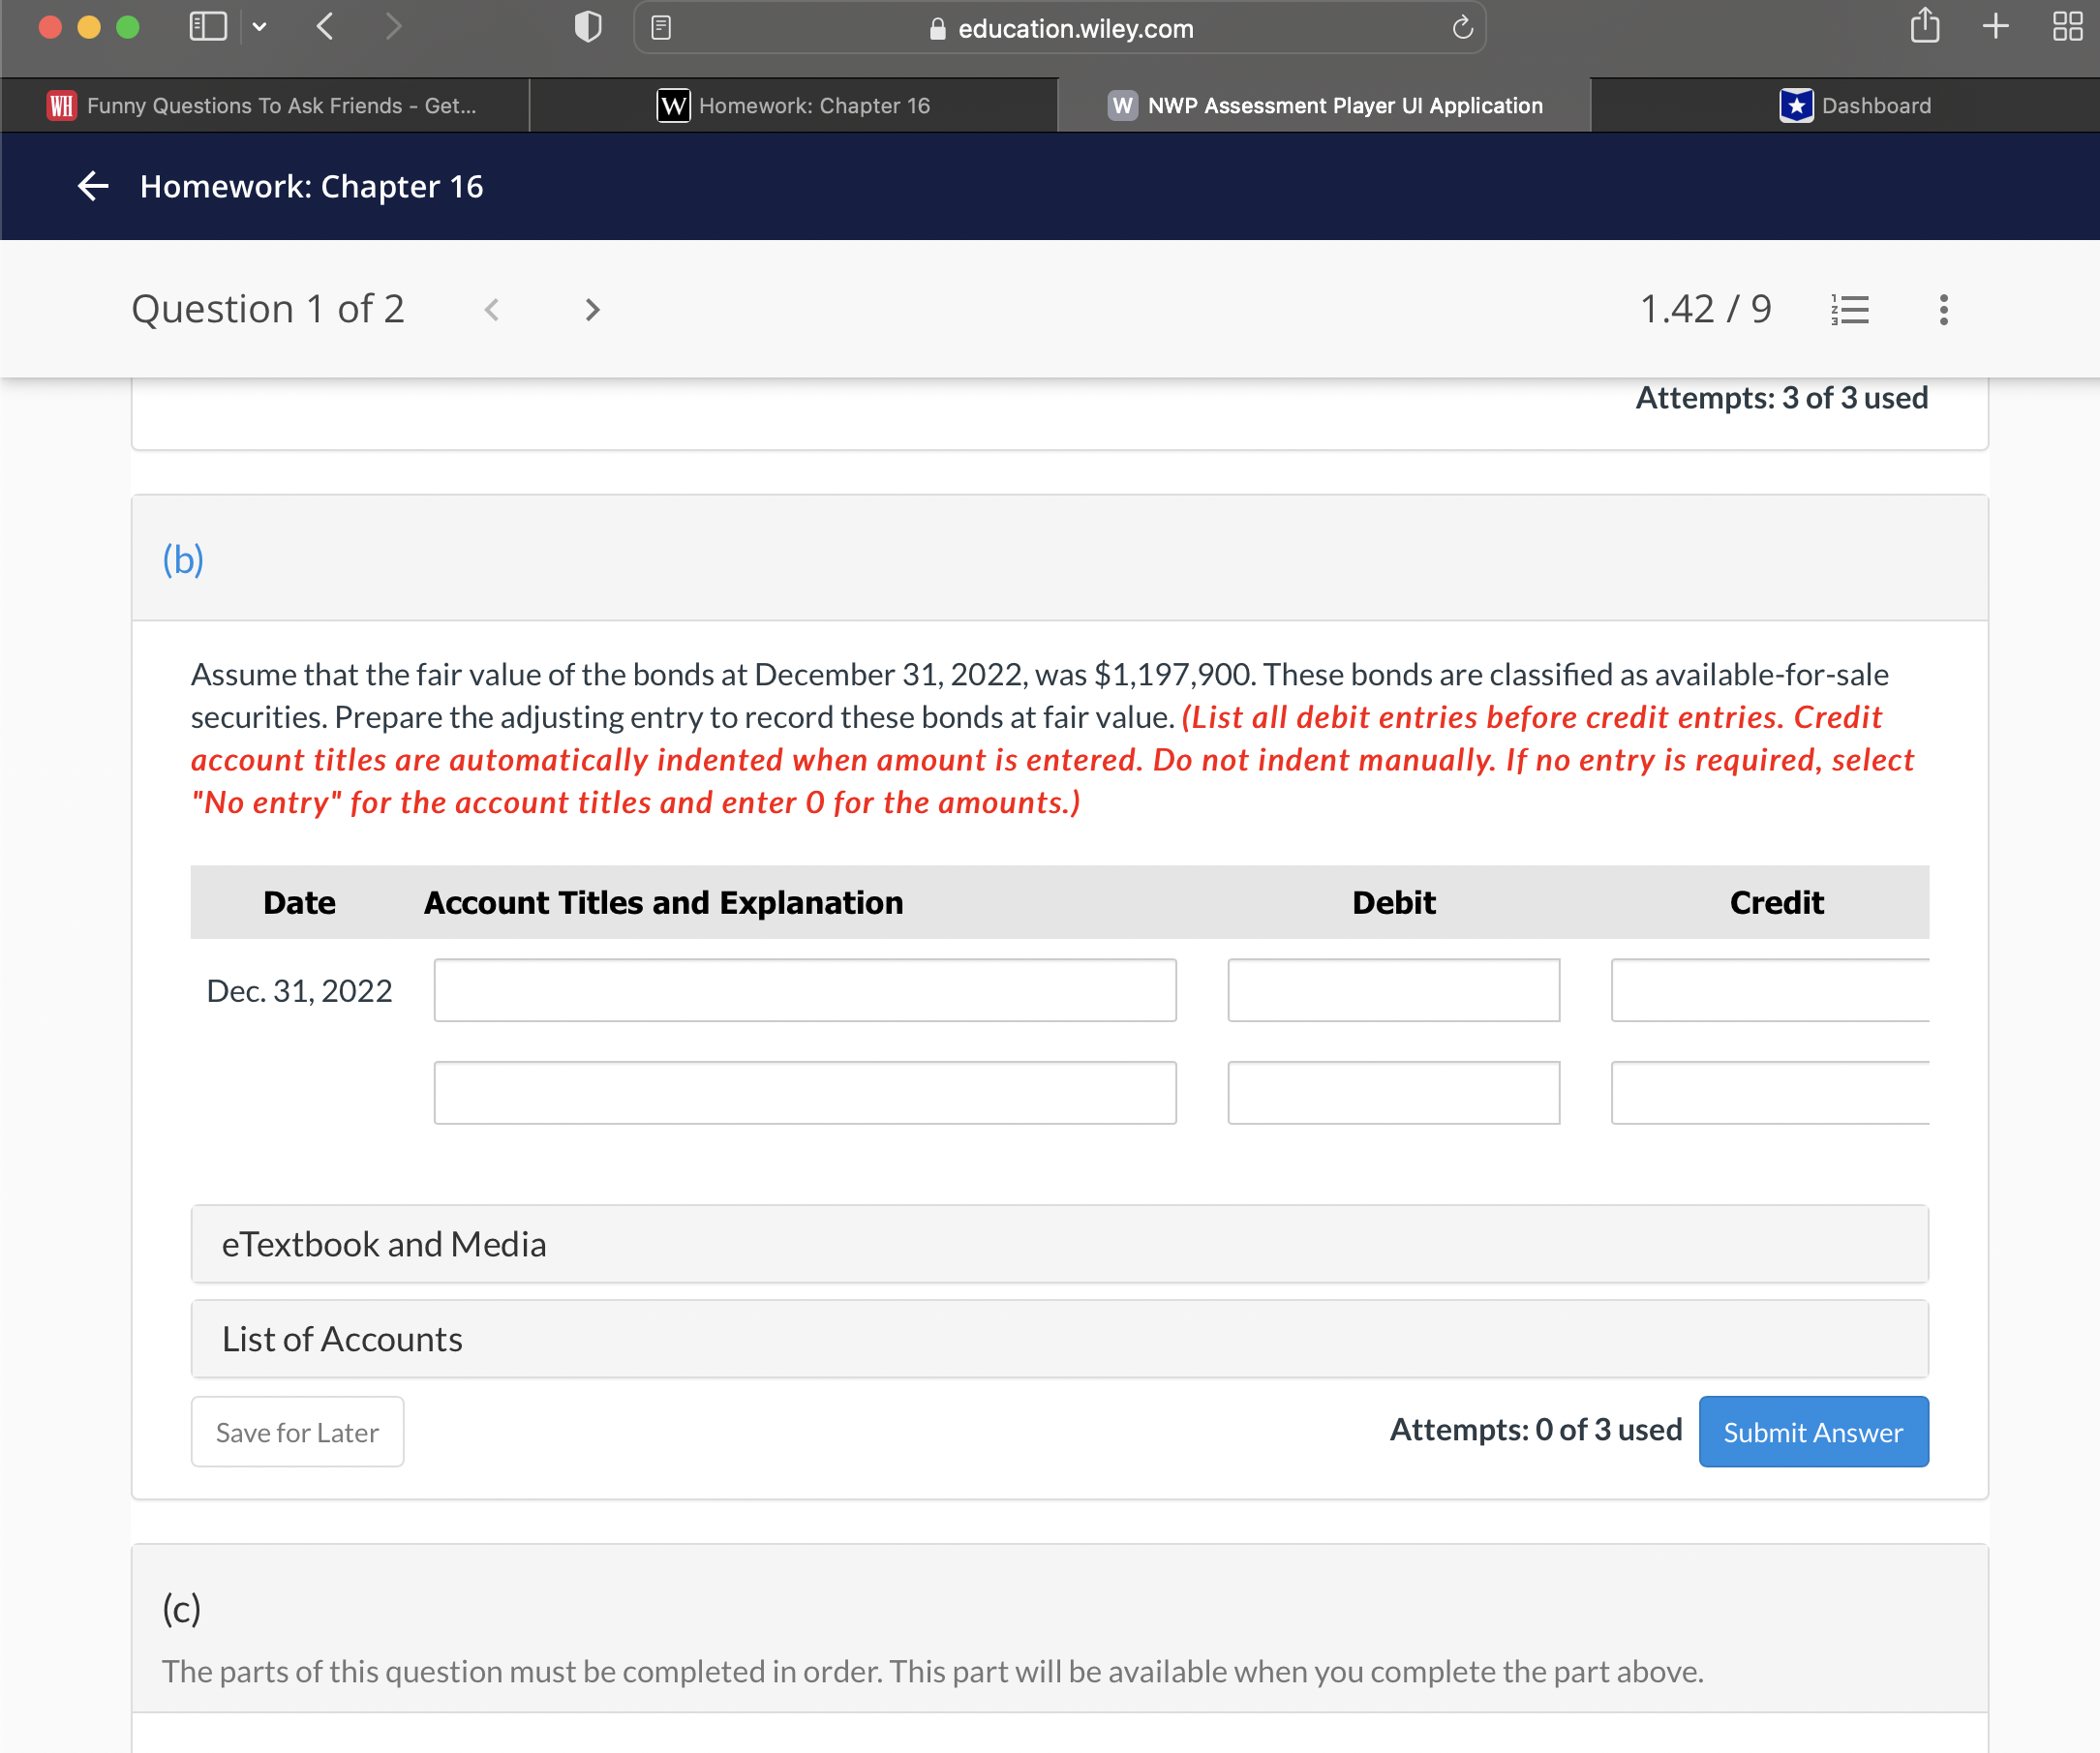Click first account title input field
Screen dimensions: 2100x1753
click(x=804, y=990)
